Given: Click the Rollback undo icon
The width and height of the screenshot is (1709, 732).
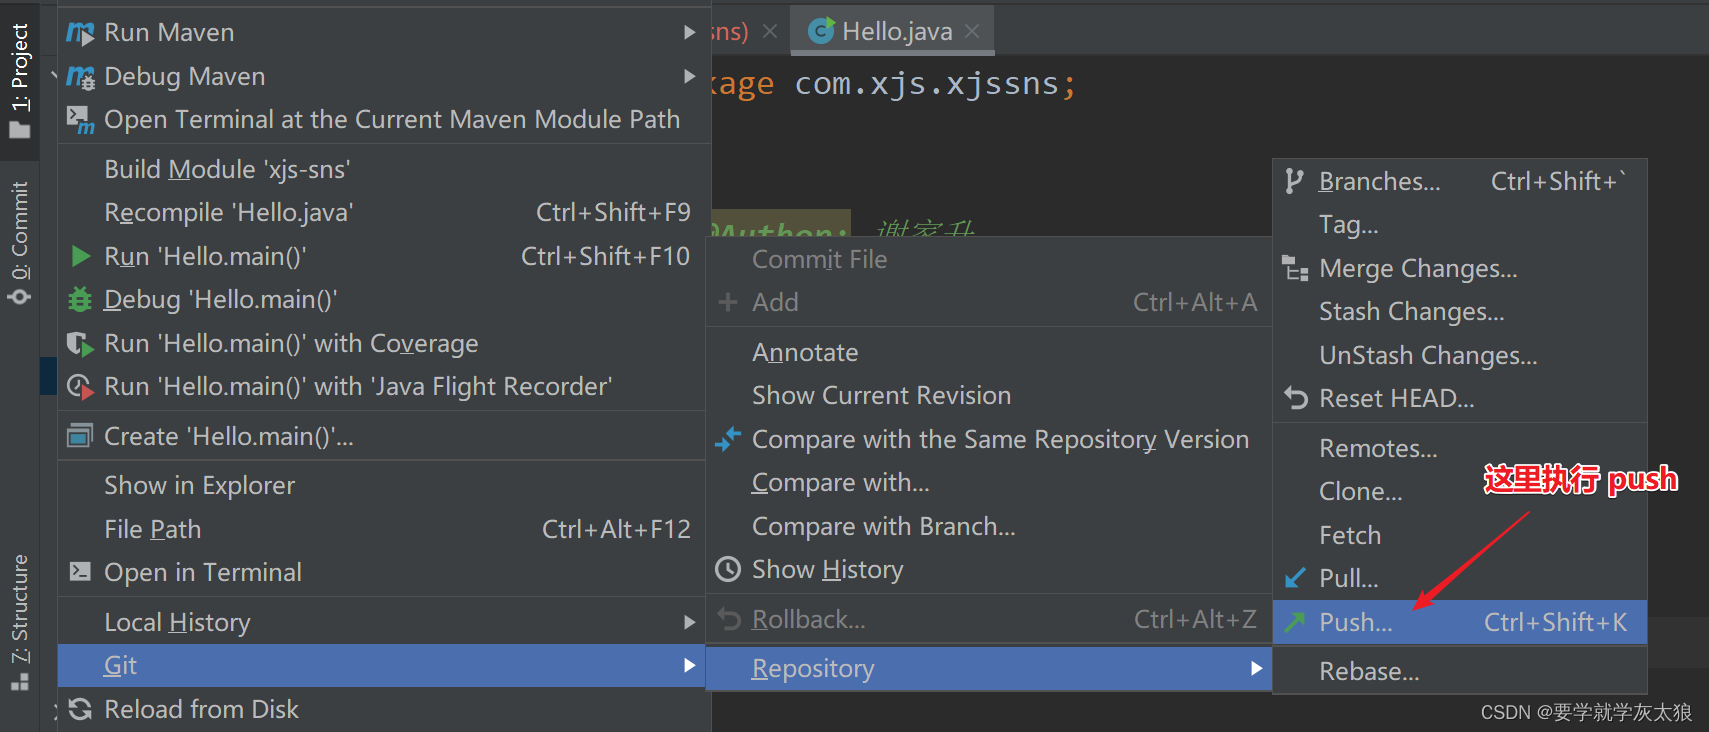Looking at the screenshot, I should click(729, 619).
